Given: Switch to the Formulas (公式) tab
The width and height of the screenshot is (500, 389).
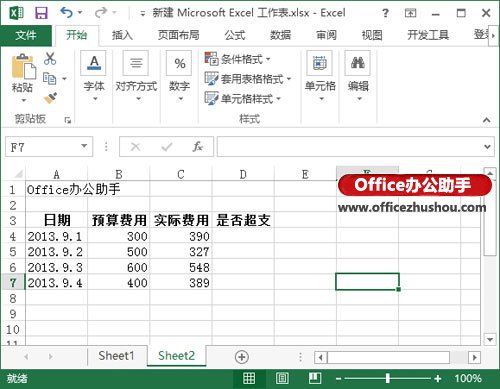Looking at the screenshot, I should pos(235,35).
